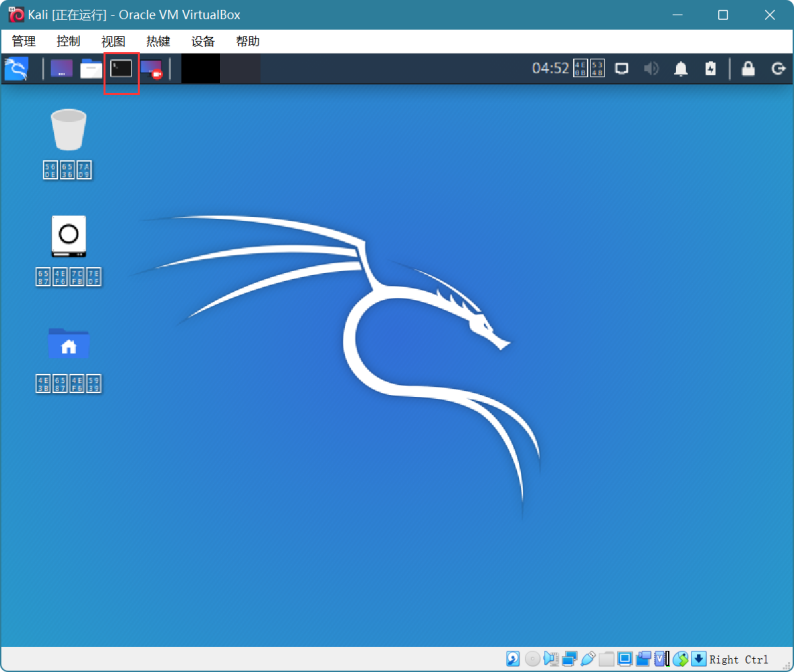Click the keyboard capture arrow icon
794x672 pixels.
coord(699,659)
